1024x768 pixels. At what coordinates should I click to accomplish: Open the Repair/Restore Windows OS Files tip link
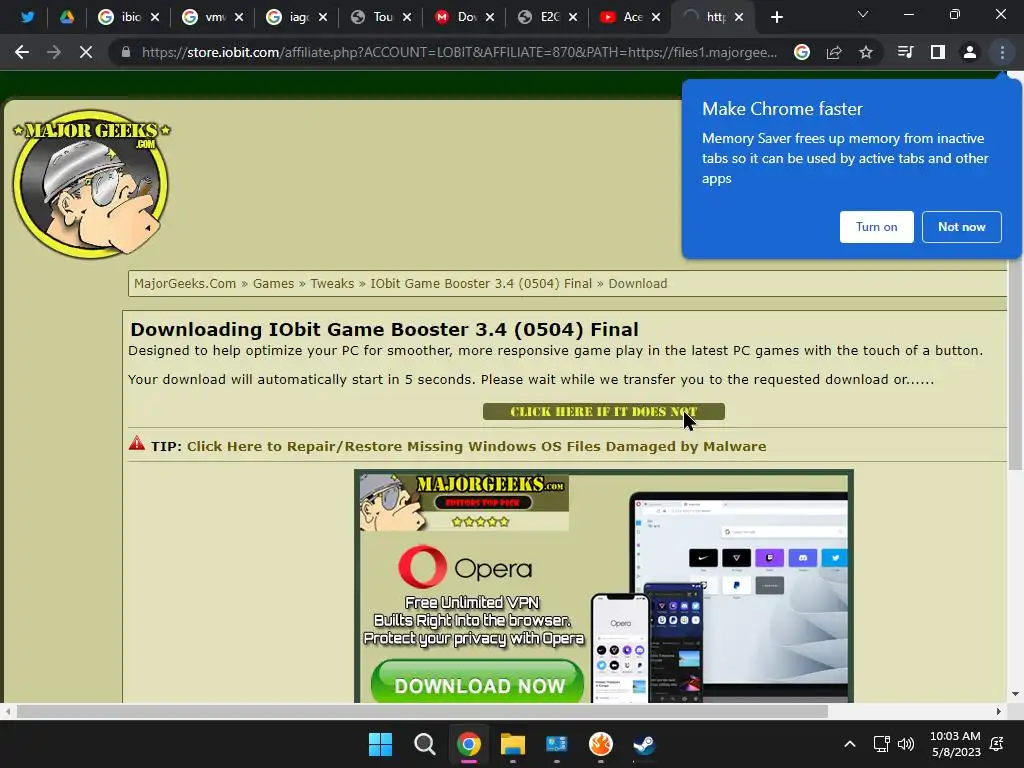476,447
